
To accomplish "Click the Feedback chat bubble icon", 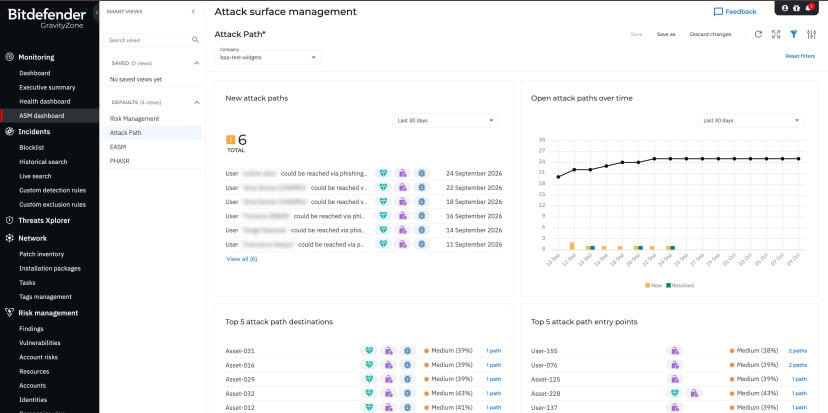I will [718, 12].
